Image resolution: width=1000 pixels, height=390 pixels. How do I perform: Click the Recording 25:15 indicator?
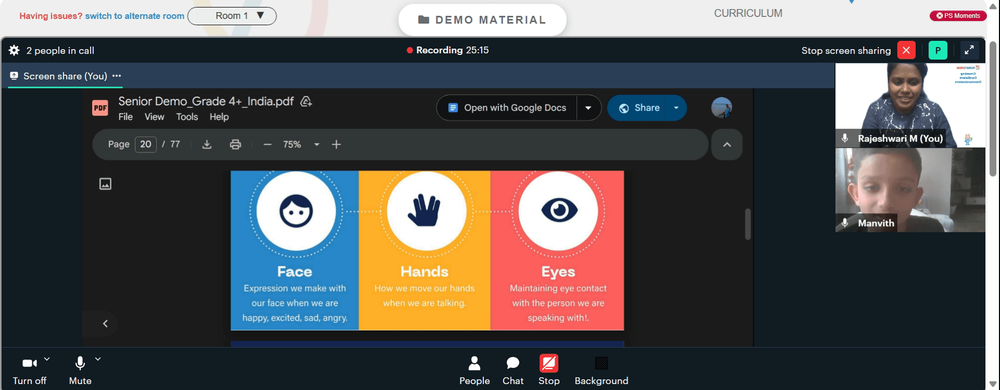point(448,50)
